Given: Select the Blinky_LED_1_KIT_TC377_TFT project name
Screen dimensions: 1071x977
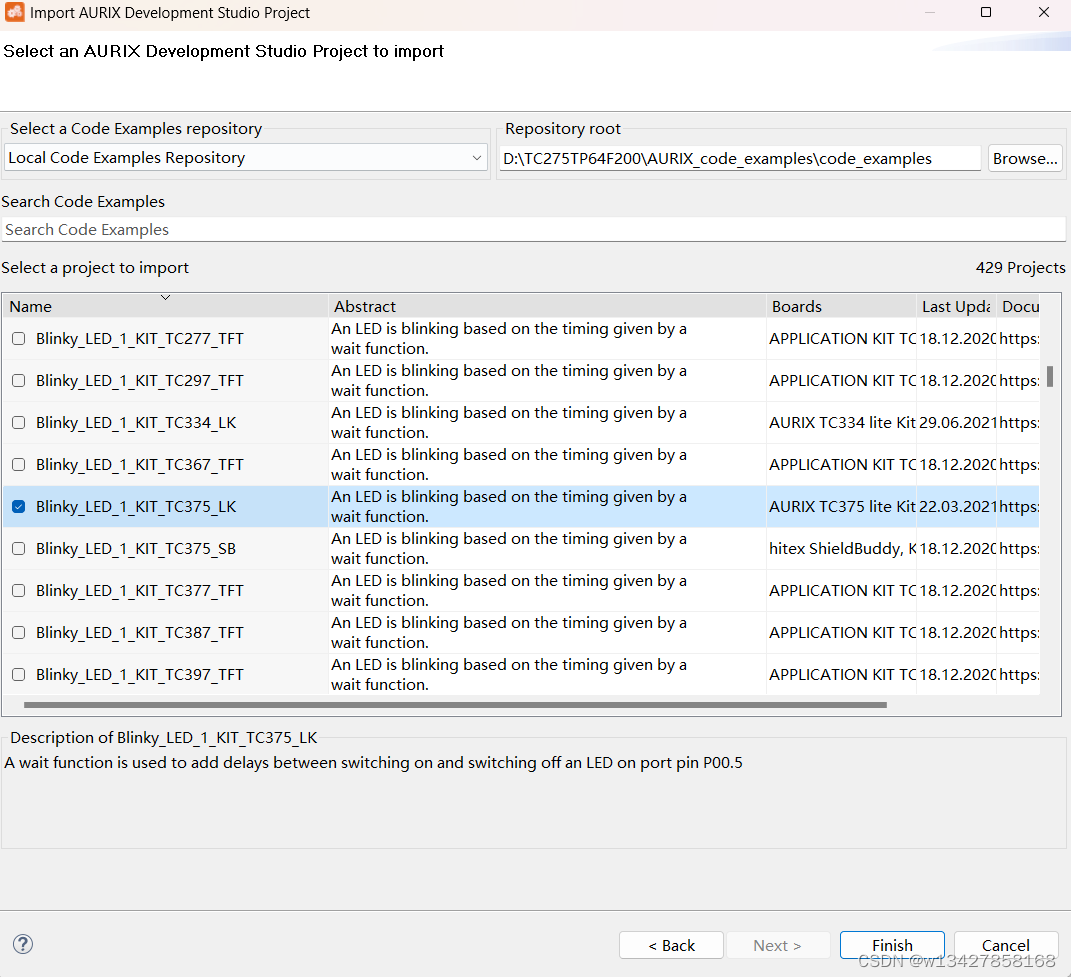Looking at the screenshot, I should (139, 591).
